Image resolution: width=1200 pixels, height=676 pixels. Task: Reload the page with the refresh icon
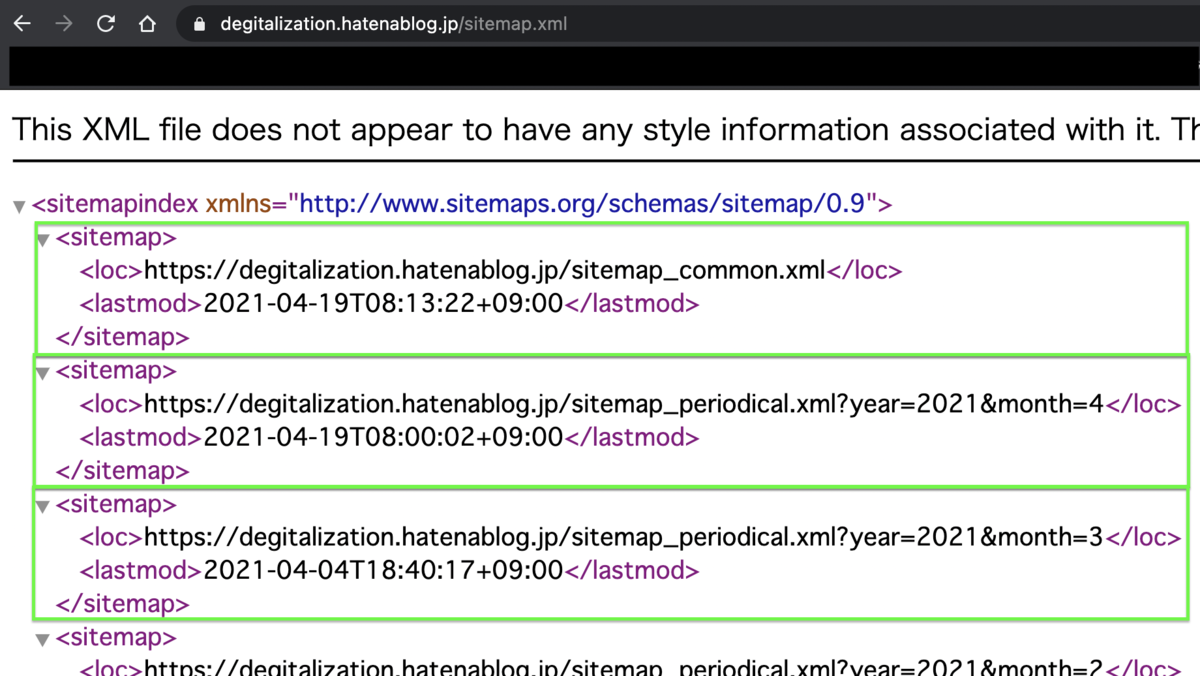[x=105, y=24]
